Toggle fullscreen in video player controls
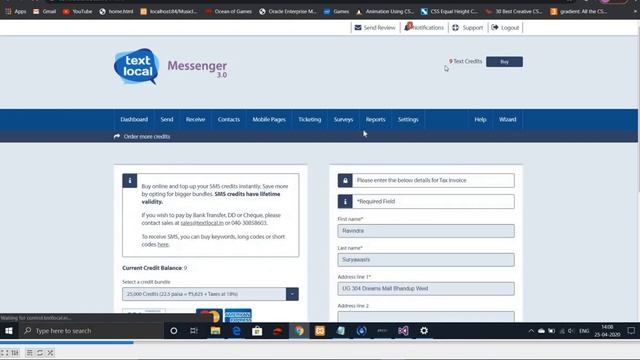The width and height of the screenshot is (640, 360). point(4,353)
